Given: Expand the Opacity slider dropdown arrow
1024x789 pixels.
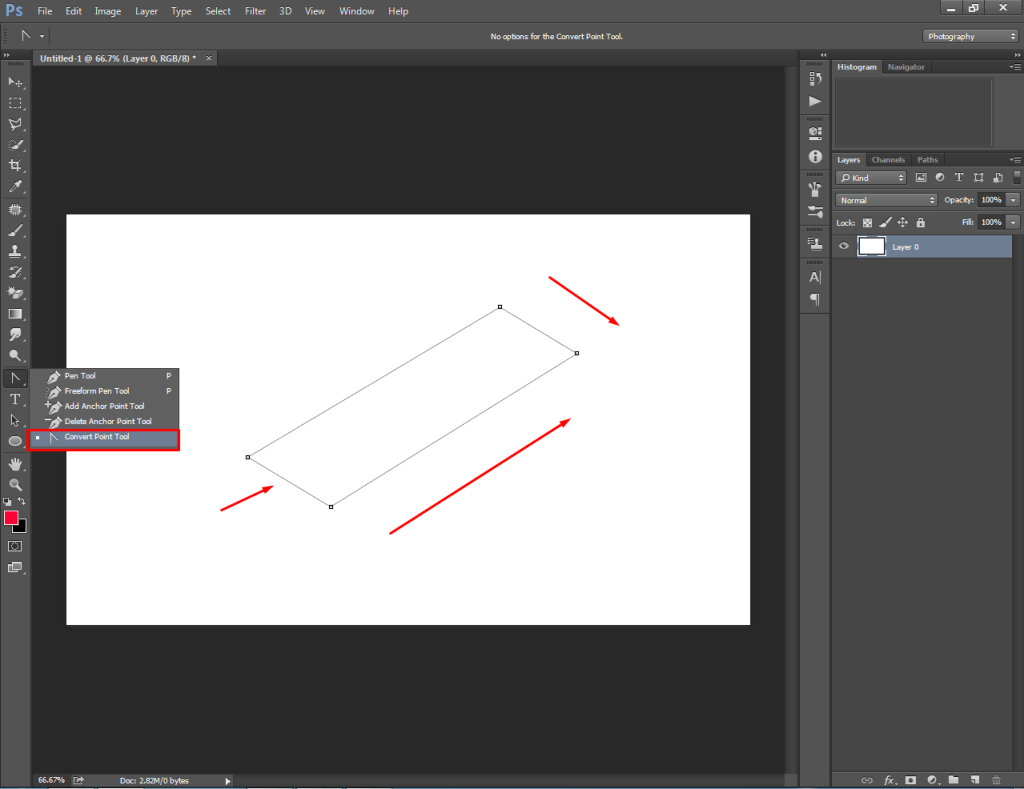Looking at the screenshot, I should point(1013,200).
